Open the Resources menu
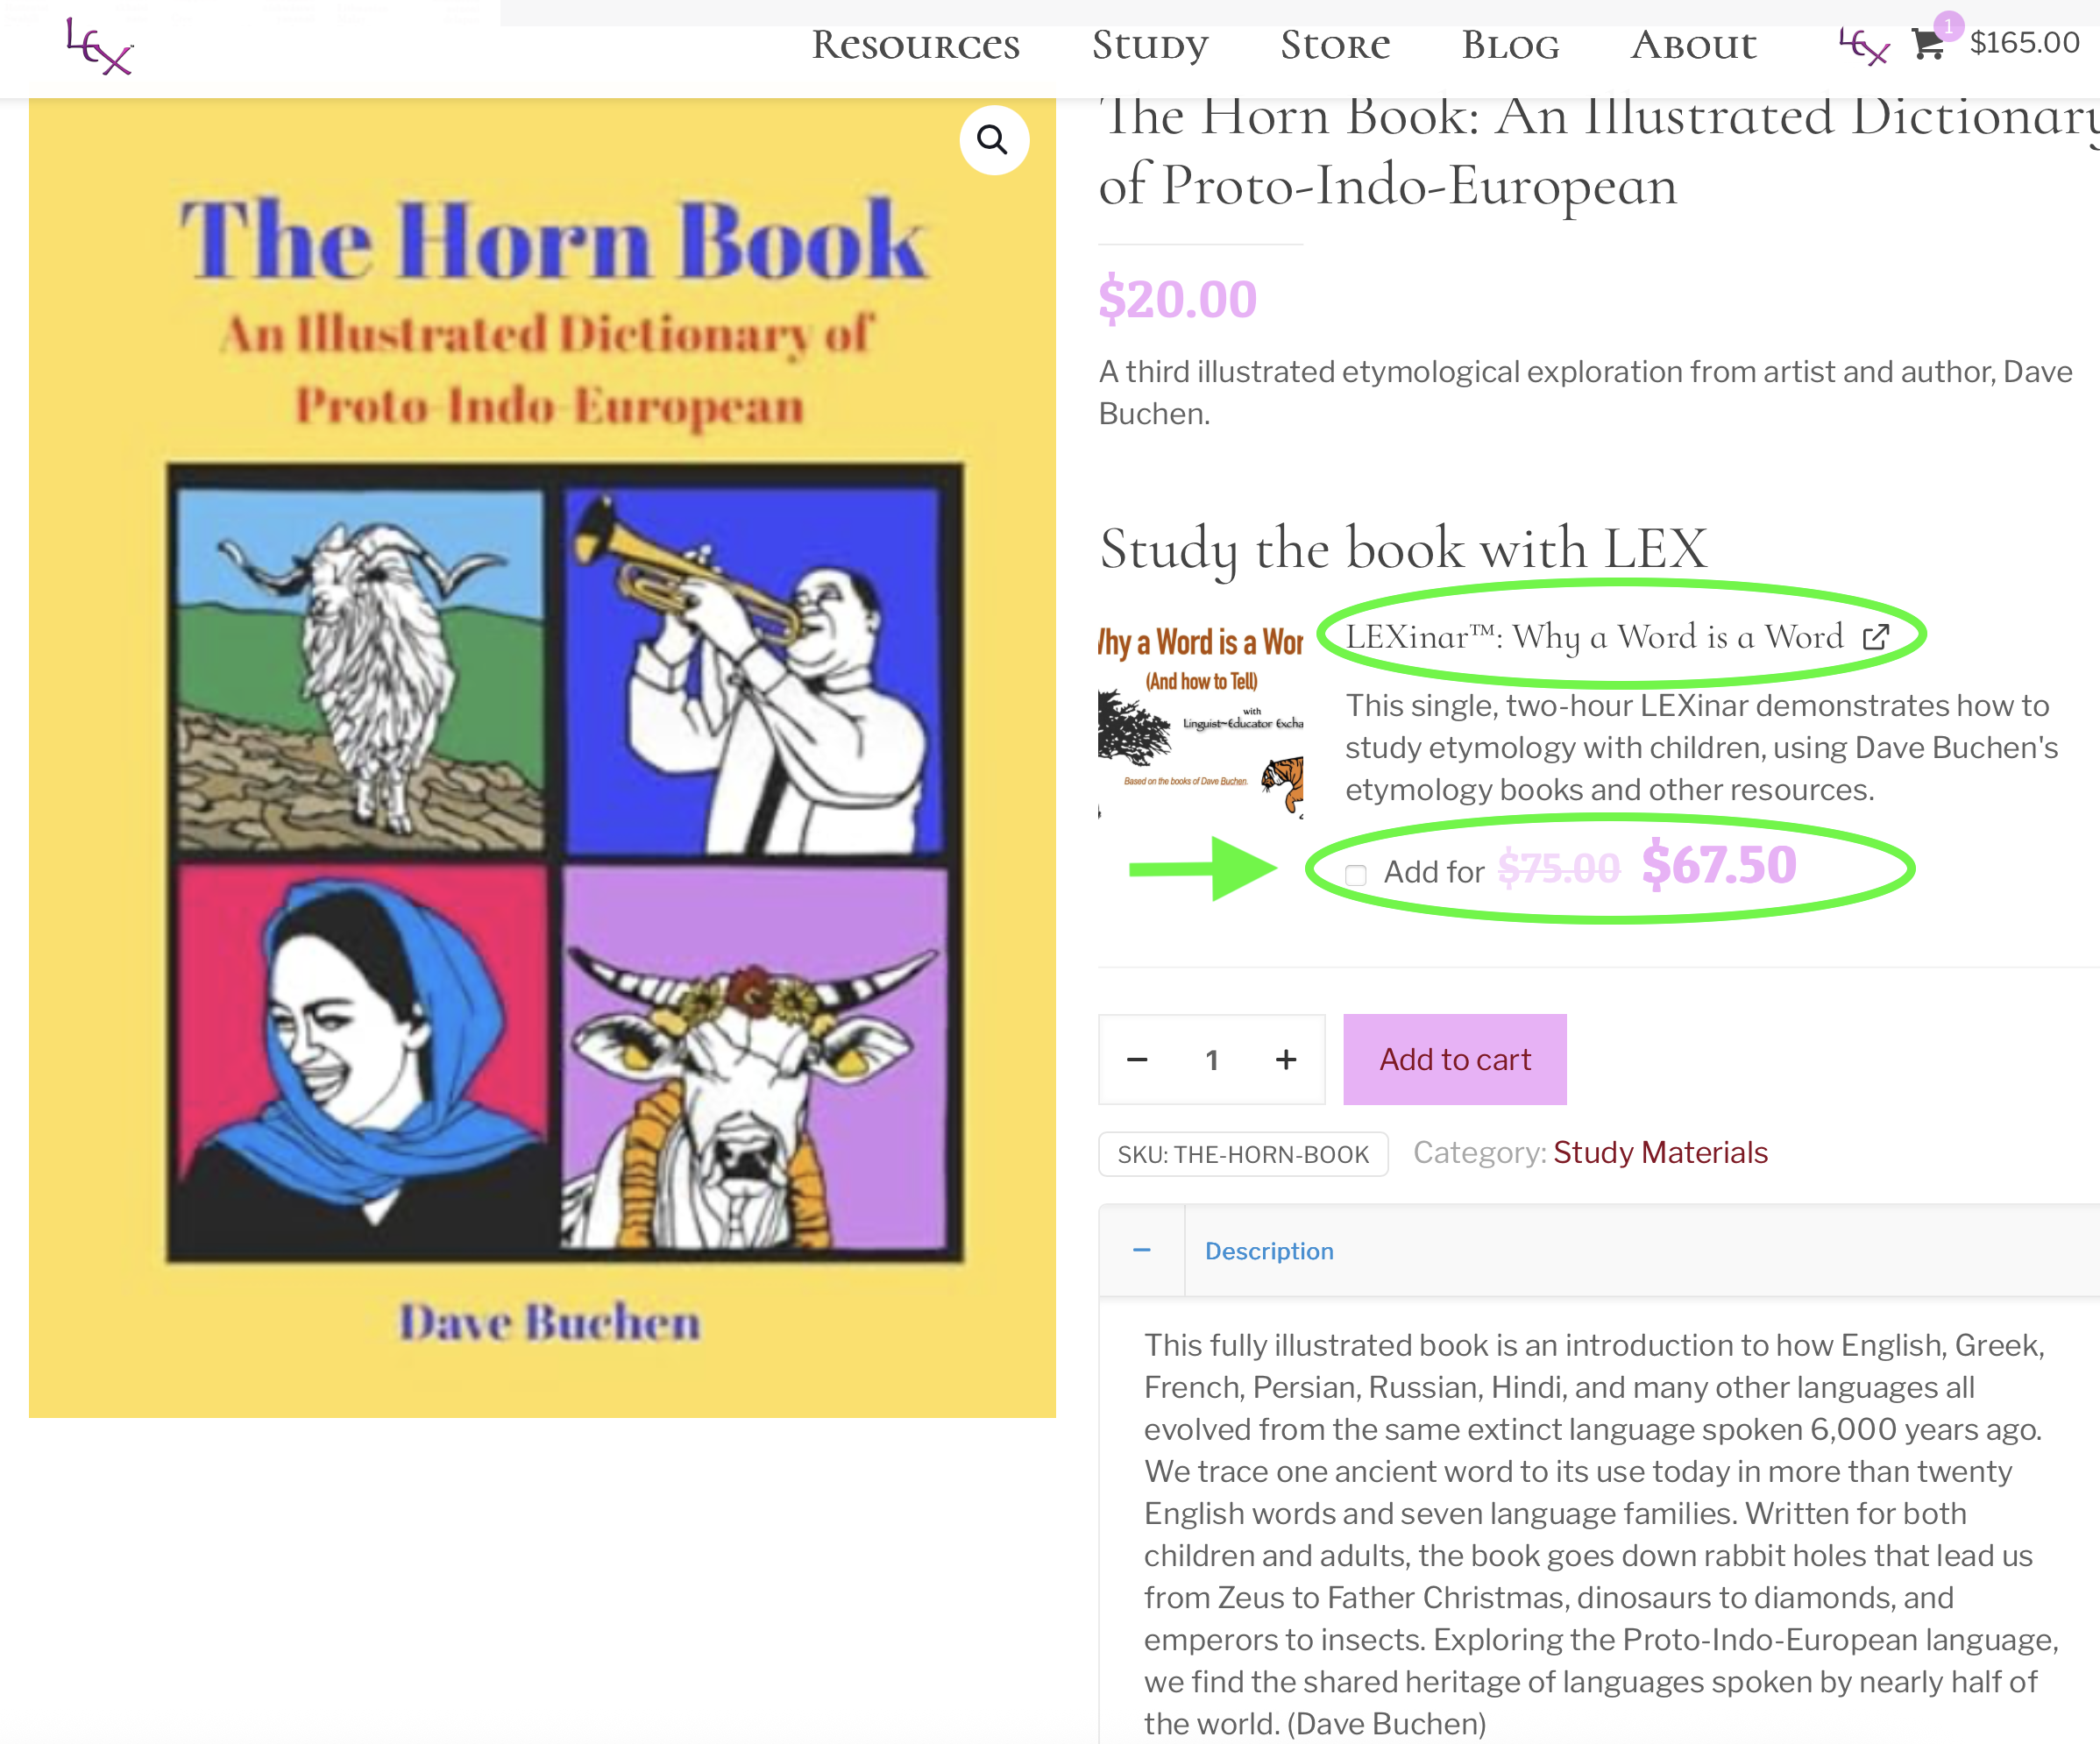Screen dimensions: 2100x1744 (915, 45)
